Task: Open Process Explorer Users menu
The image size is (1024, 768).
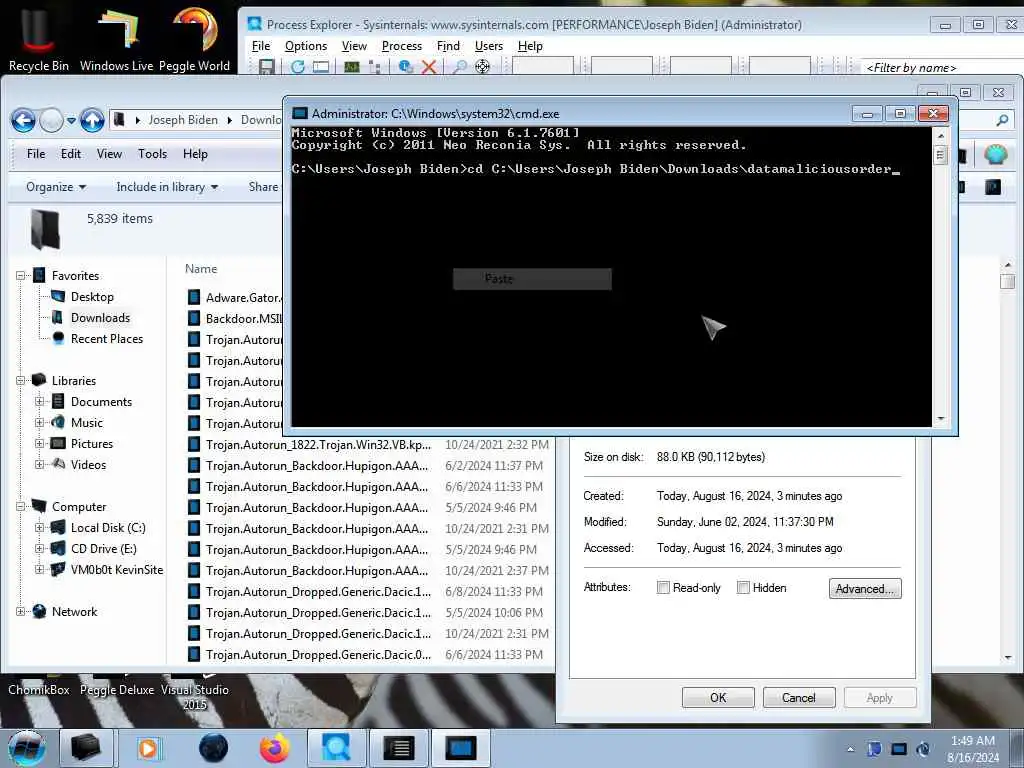Action: [488, 46]
